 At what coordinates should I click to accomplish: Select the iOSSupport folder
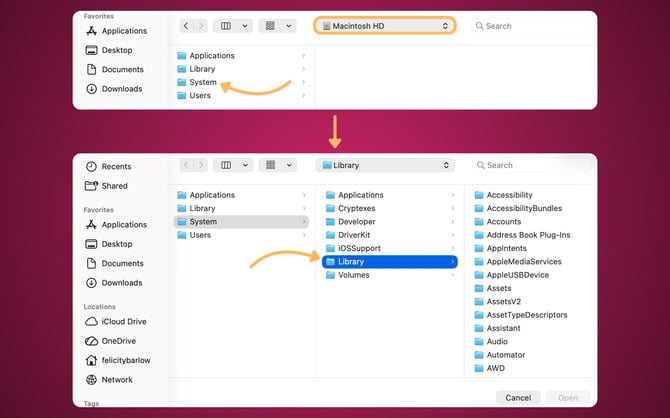click(353, 248)
